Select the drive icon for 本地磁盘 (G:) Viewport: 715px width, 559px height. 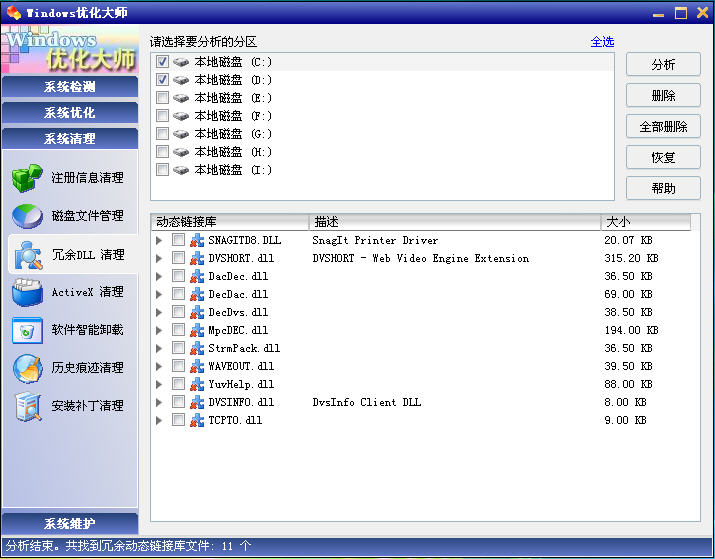pyautogui.click(x=181, y=134)
